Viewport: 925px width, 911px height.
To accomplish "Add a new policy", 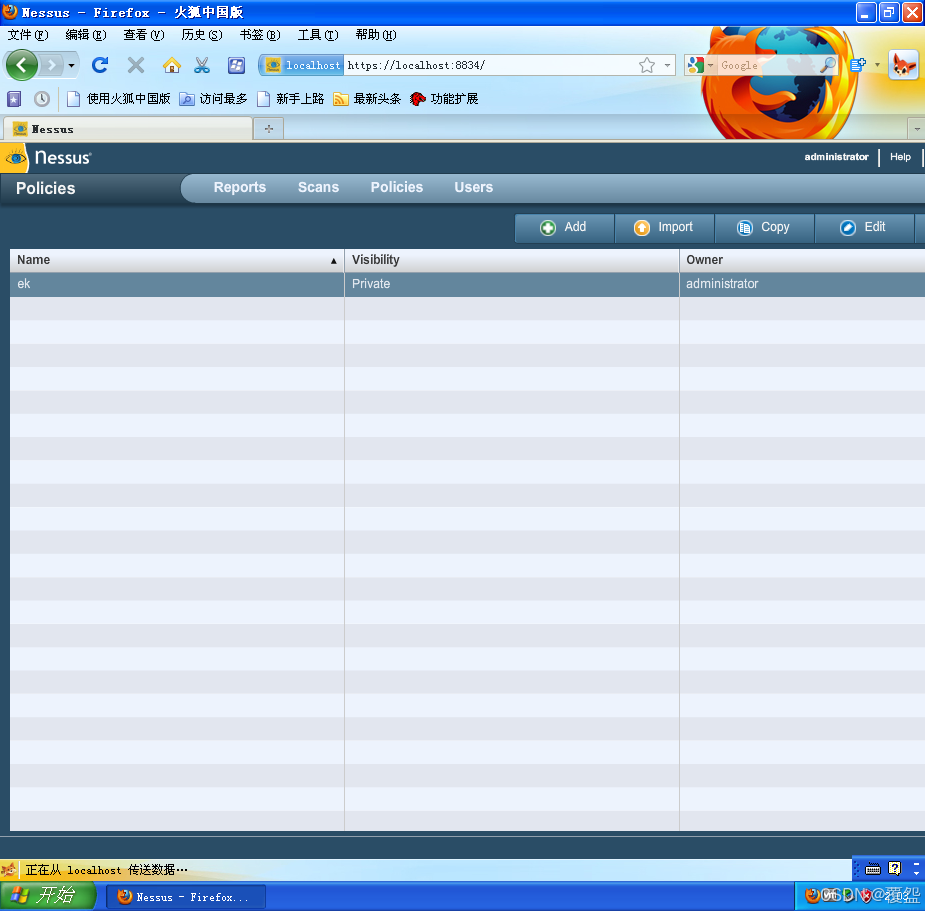I will 564,228.
